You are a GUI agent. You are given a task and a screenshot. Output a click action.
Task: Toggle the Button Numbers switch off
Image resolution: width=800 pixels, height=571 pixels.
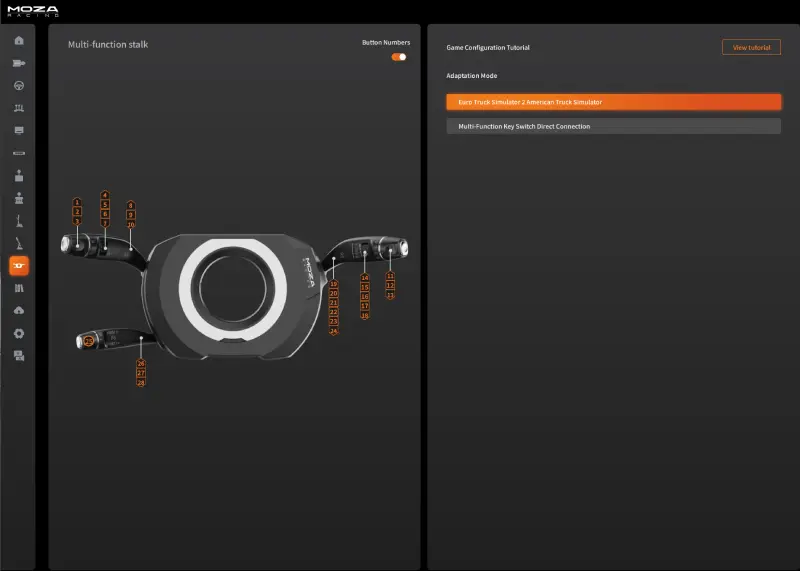tap(399, 57)
